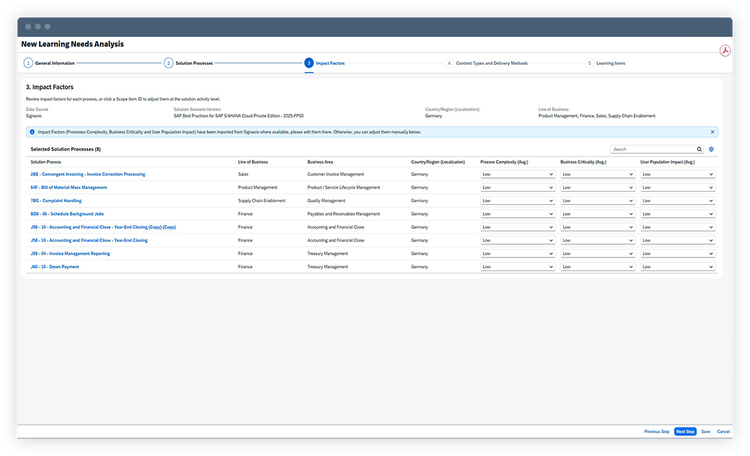Open User Population Impact dropdown for BD6 row
The height and width of the screenshot is (456, 750).
coord(678,214)
